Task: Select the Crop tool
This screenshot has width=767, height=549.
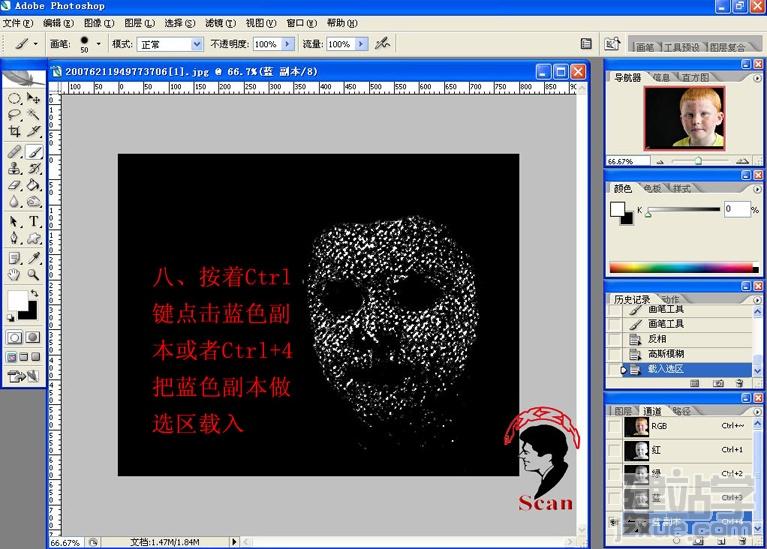Action: (x=15, y=131)
